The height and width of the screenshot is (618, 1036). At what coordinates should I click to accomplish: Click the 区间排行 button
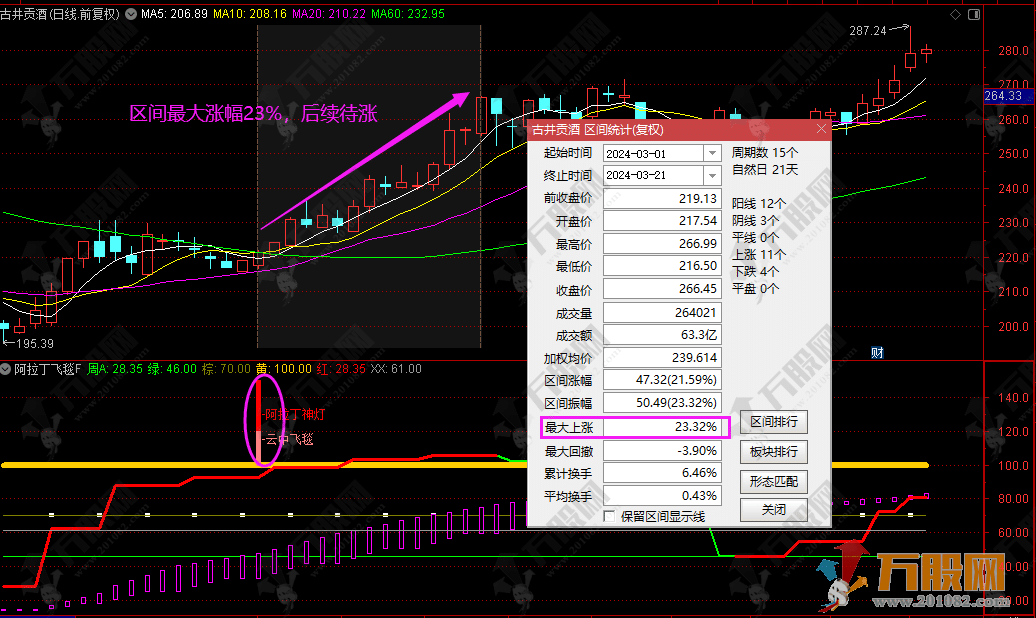coord(774,422)
